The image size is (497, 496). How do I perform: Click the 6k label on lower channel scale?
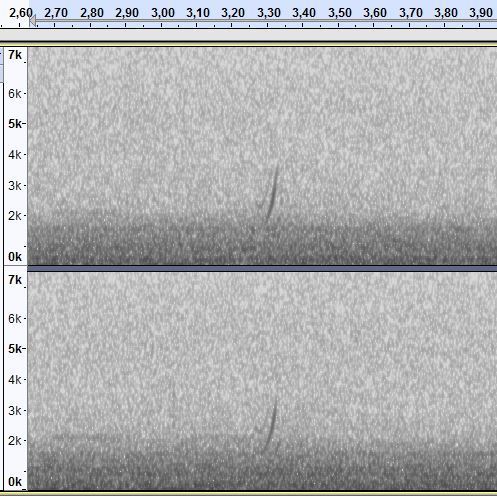[x=15, y=319]
